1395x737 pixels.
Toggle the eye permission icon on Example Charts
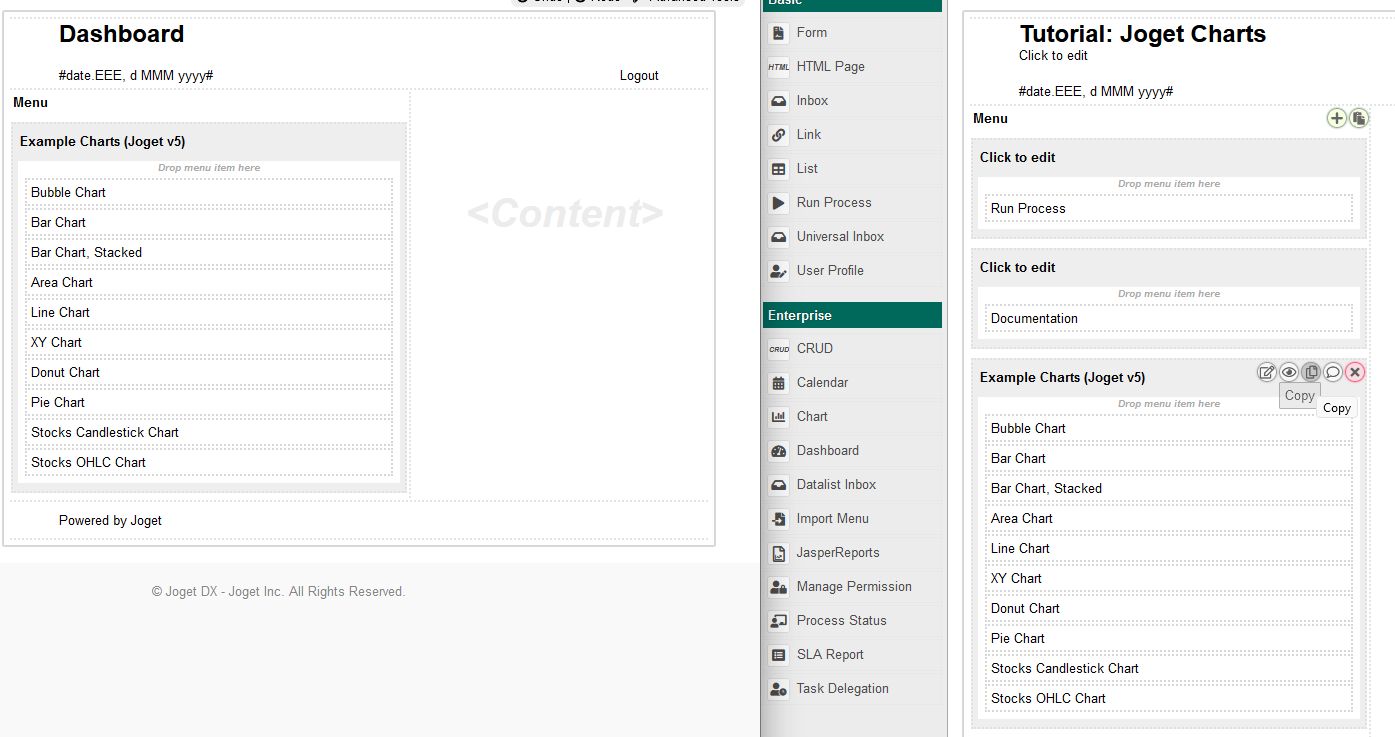tap(1289, 372)
